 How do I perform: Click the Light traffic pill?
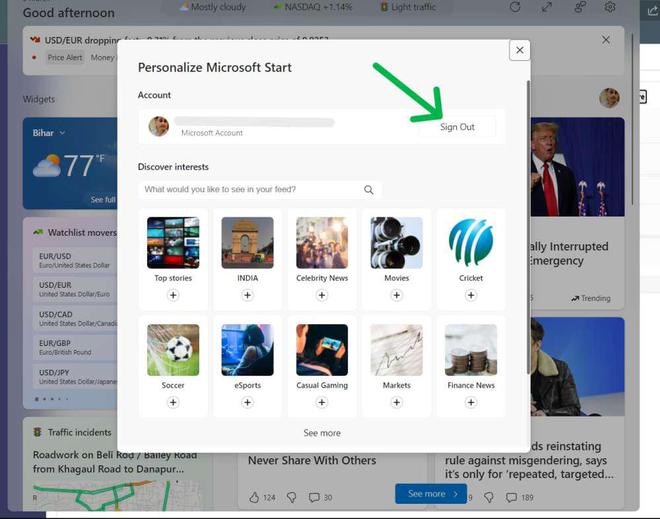[x=408, y=7]
